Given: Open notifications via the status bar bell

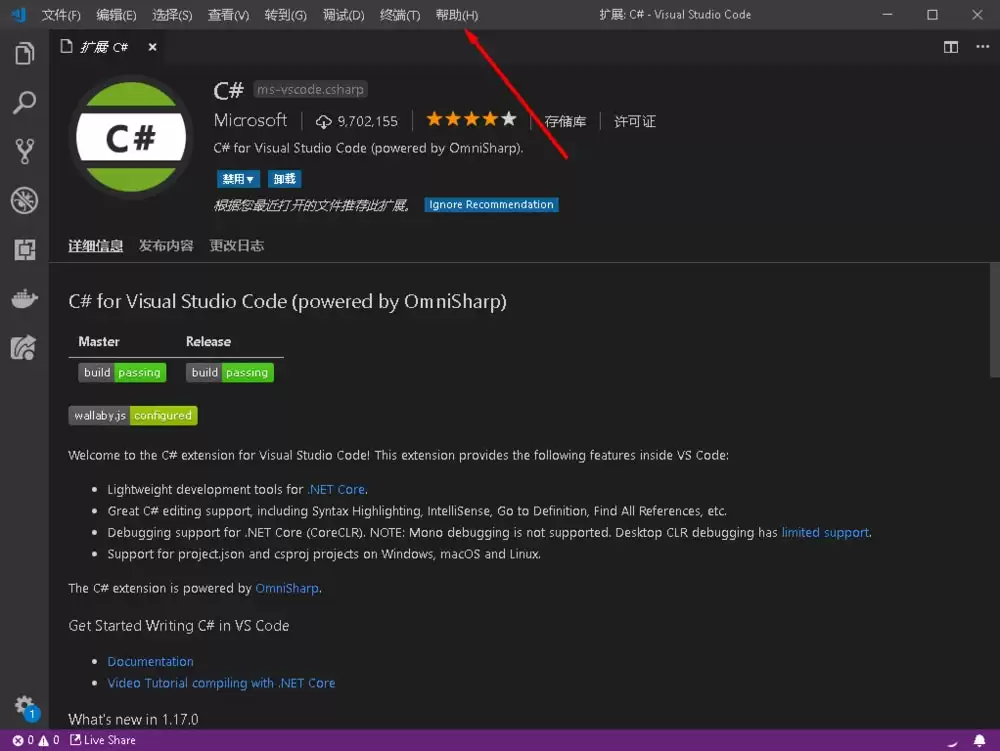Looking at the screenshot, I should [981, 740].
